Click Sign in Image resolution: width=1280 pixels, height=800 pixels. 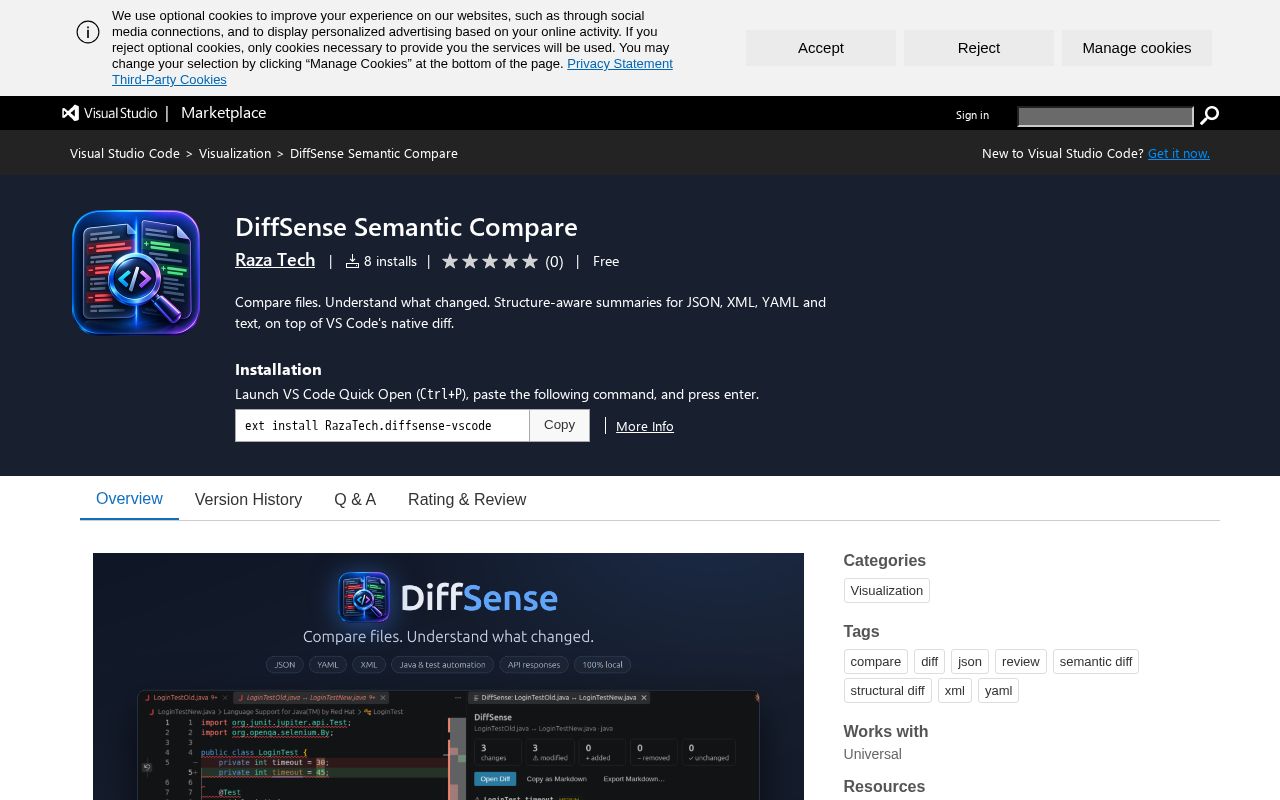coord(972,115)
